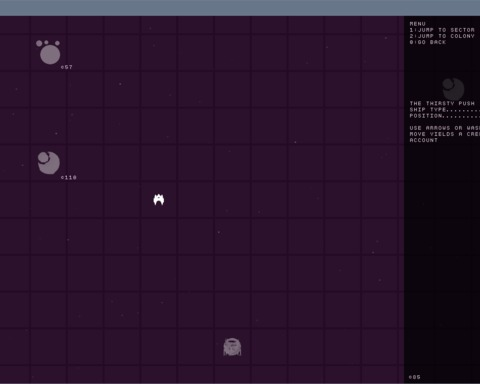Choose '1: Jump to Sector' menu option
The width and height of the screenshot is (480, 384).
tap(442, 30)
